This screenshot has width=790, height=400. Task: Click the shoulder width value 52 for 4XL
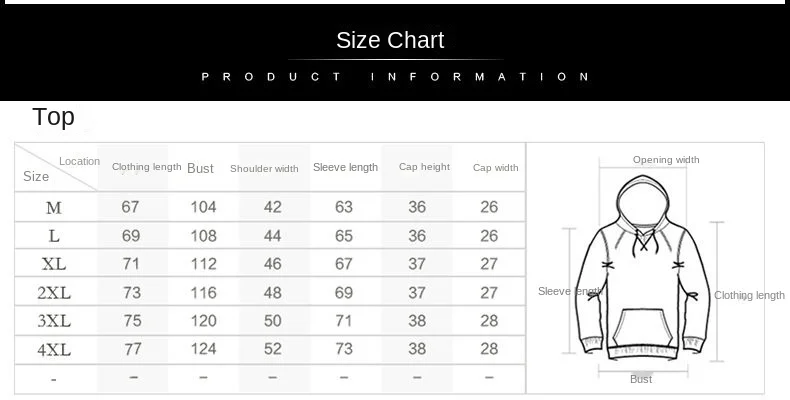(x=273, y=349)
